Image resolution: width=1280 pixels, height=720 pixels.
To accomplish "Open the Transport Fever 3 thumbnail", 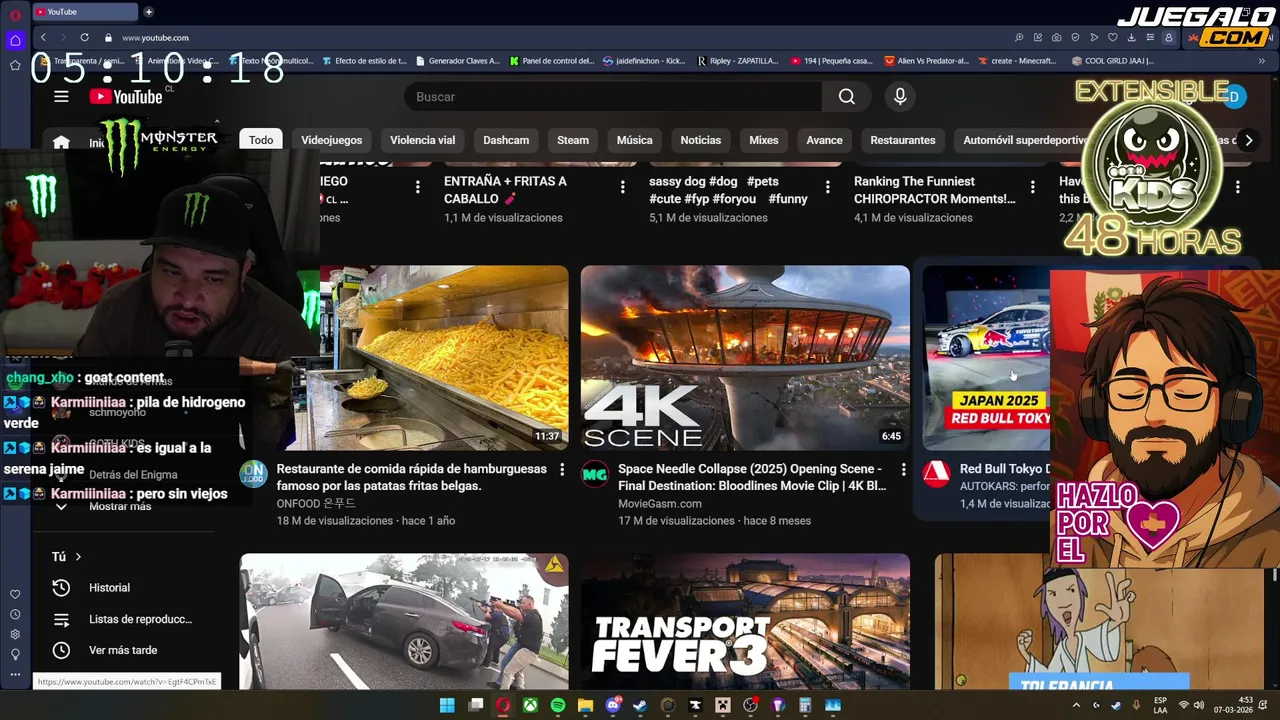I will tap(745, 621).
